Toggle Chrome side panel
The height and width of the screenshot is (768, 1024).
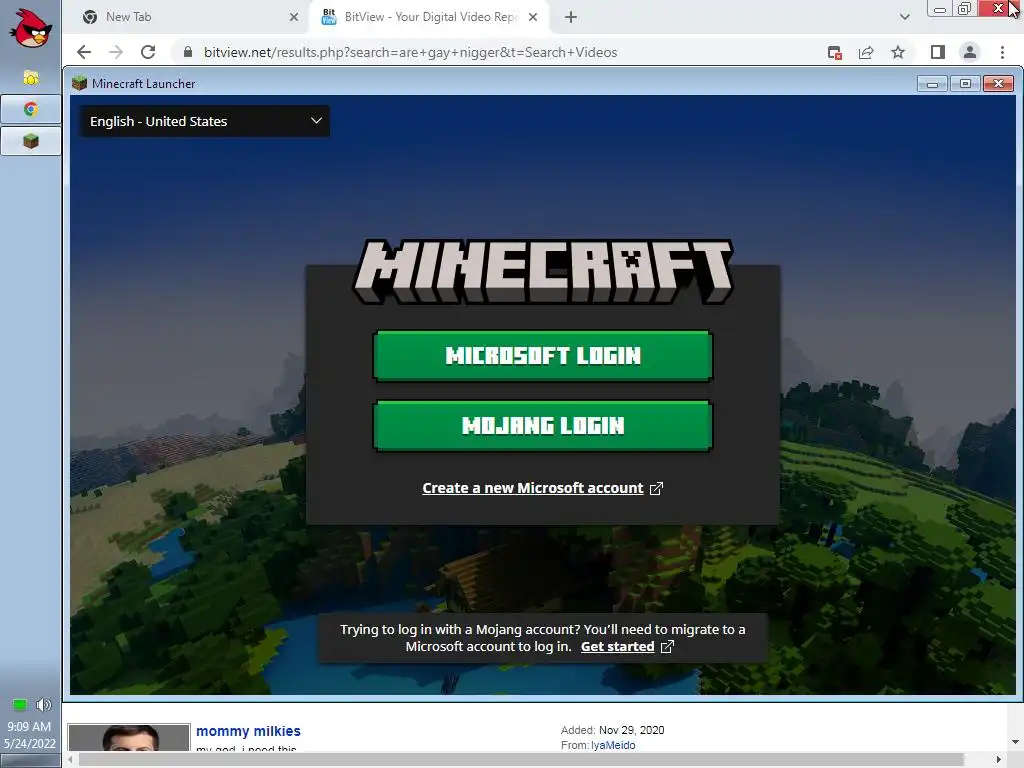click(937, 52)
